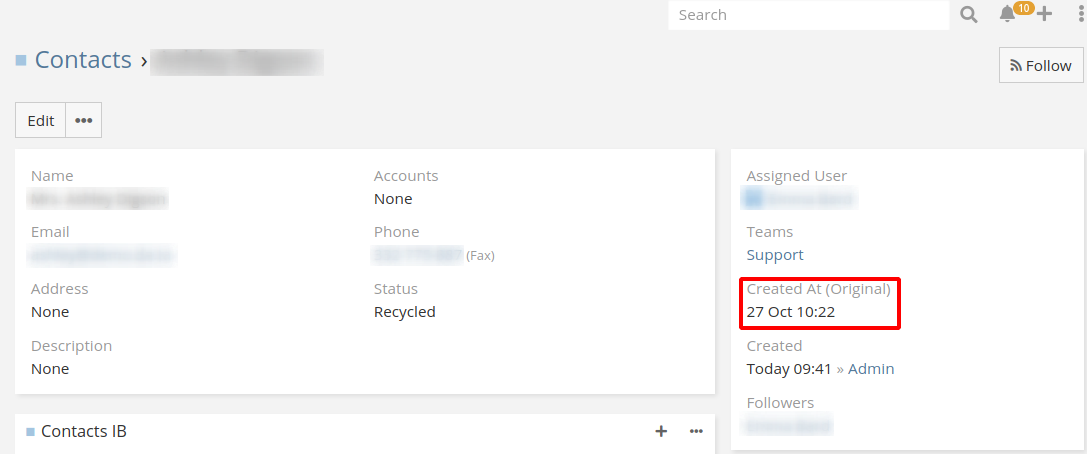Click the blurred fax phone number
The width and height of the screenshot is (1087, 454).
point(418,256)
